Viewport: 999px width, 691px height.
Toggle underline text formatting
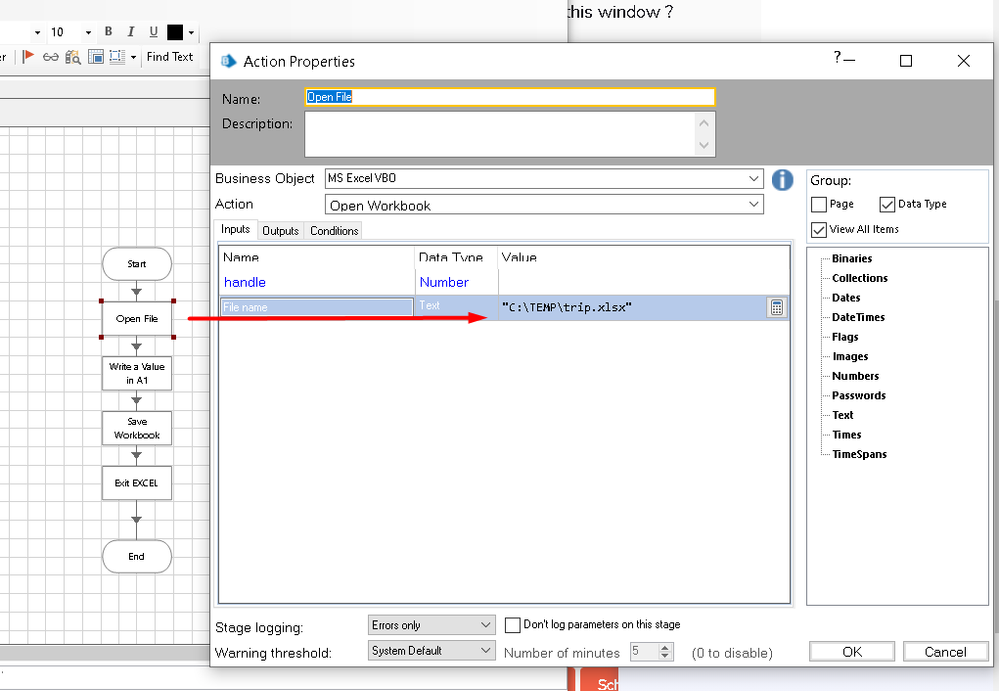(153, 32)
